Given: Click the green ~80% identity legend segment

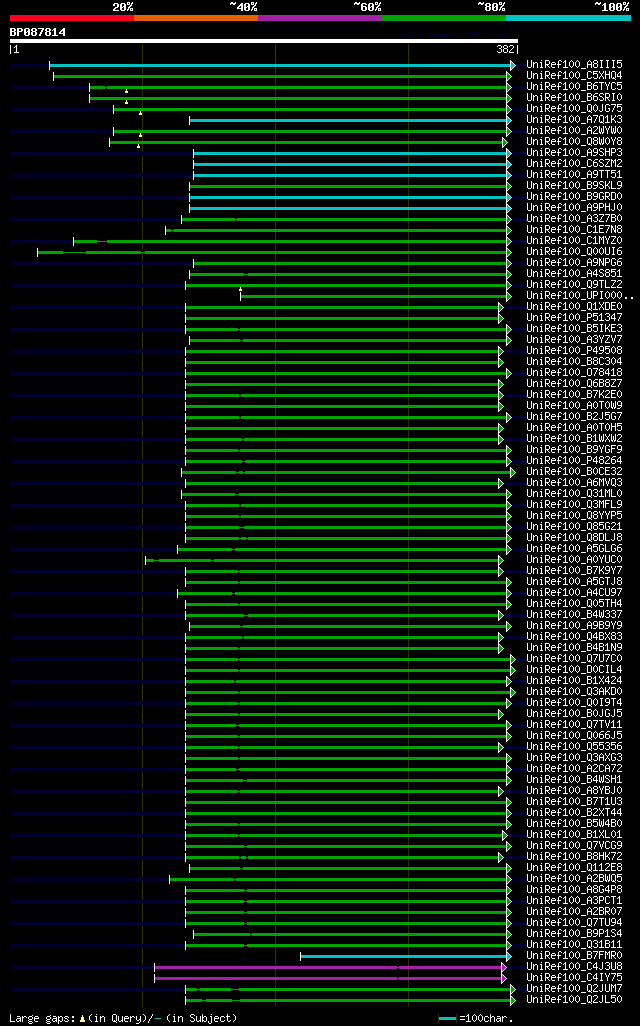Looking at the screenshot, I should pos(444,18).
